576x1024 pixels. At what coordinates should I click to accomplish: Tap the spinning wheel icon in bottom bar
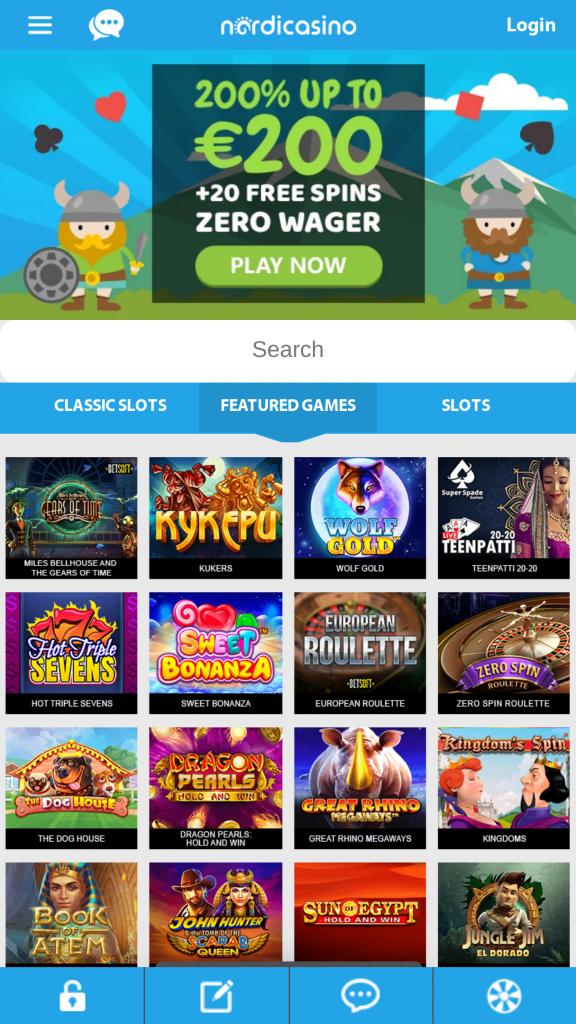pos(504,997)
